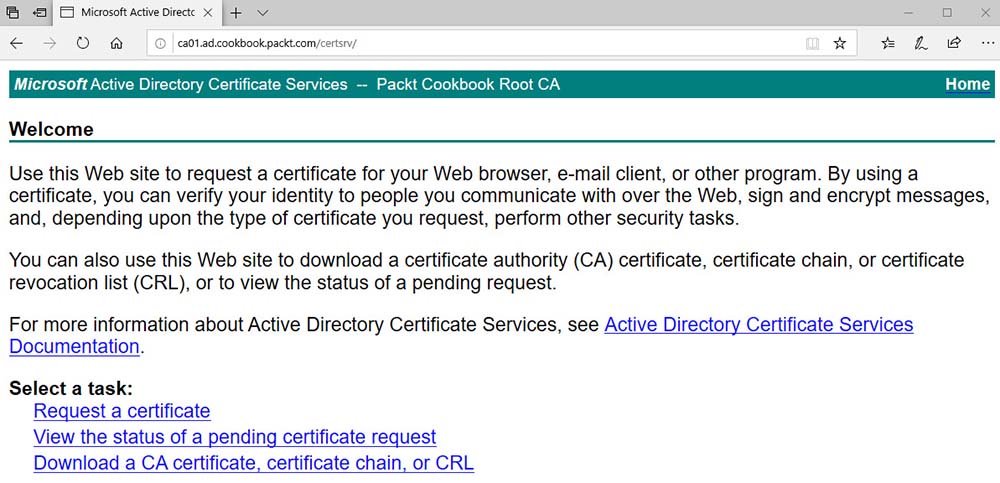This screenshot has height=483, width=1000.
Task: Open a new tab with plus button
Action: [236, 13]
